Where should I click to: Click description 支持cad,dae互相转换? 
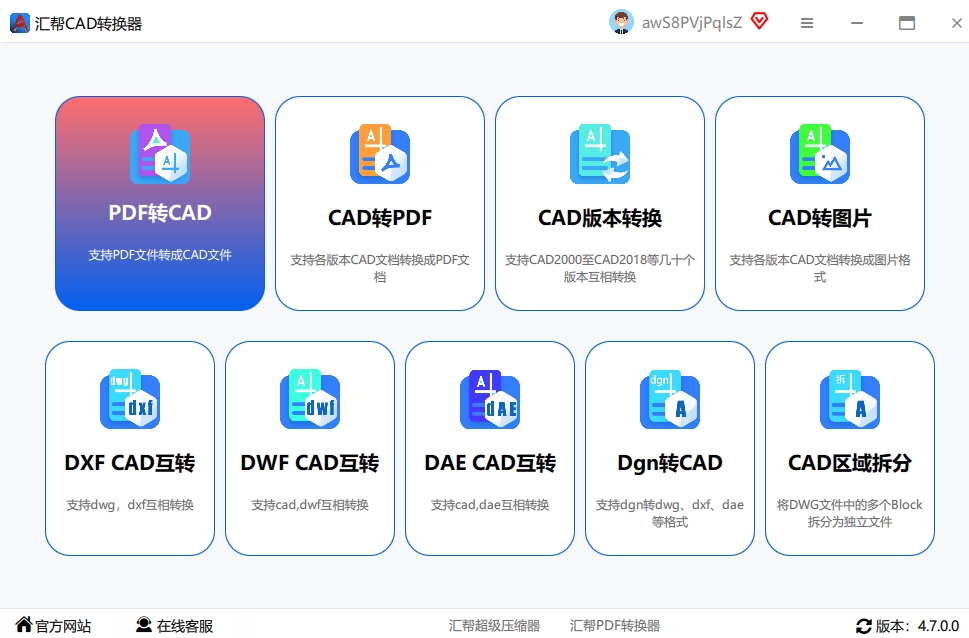490,504
